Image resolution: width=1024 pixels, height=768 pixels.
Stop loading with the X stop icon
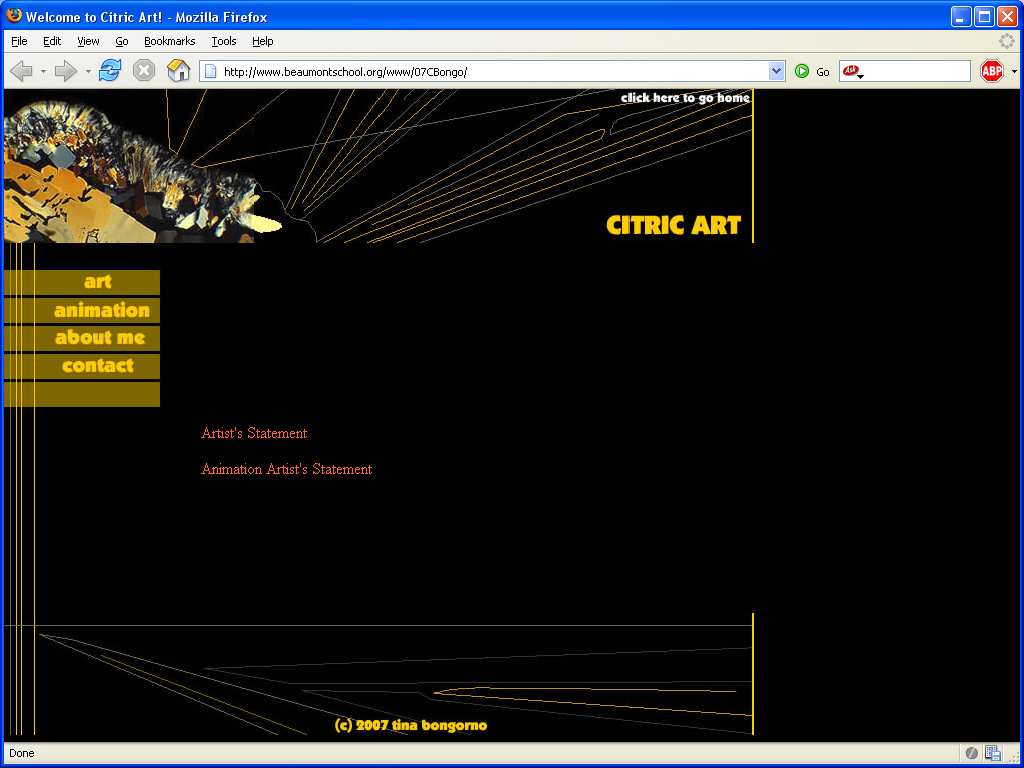coord(144,71)
